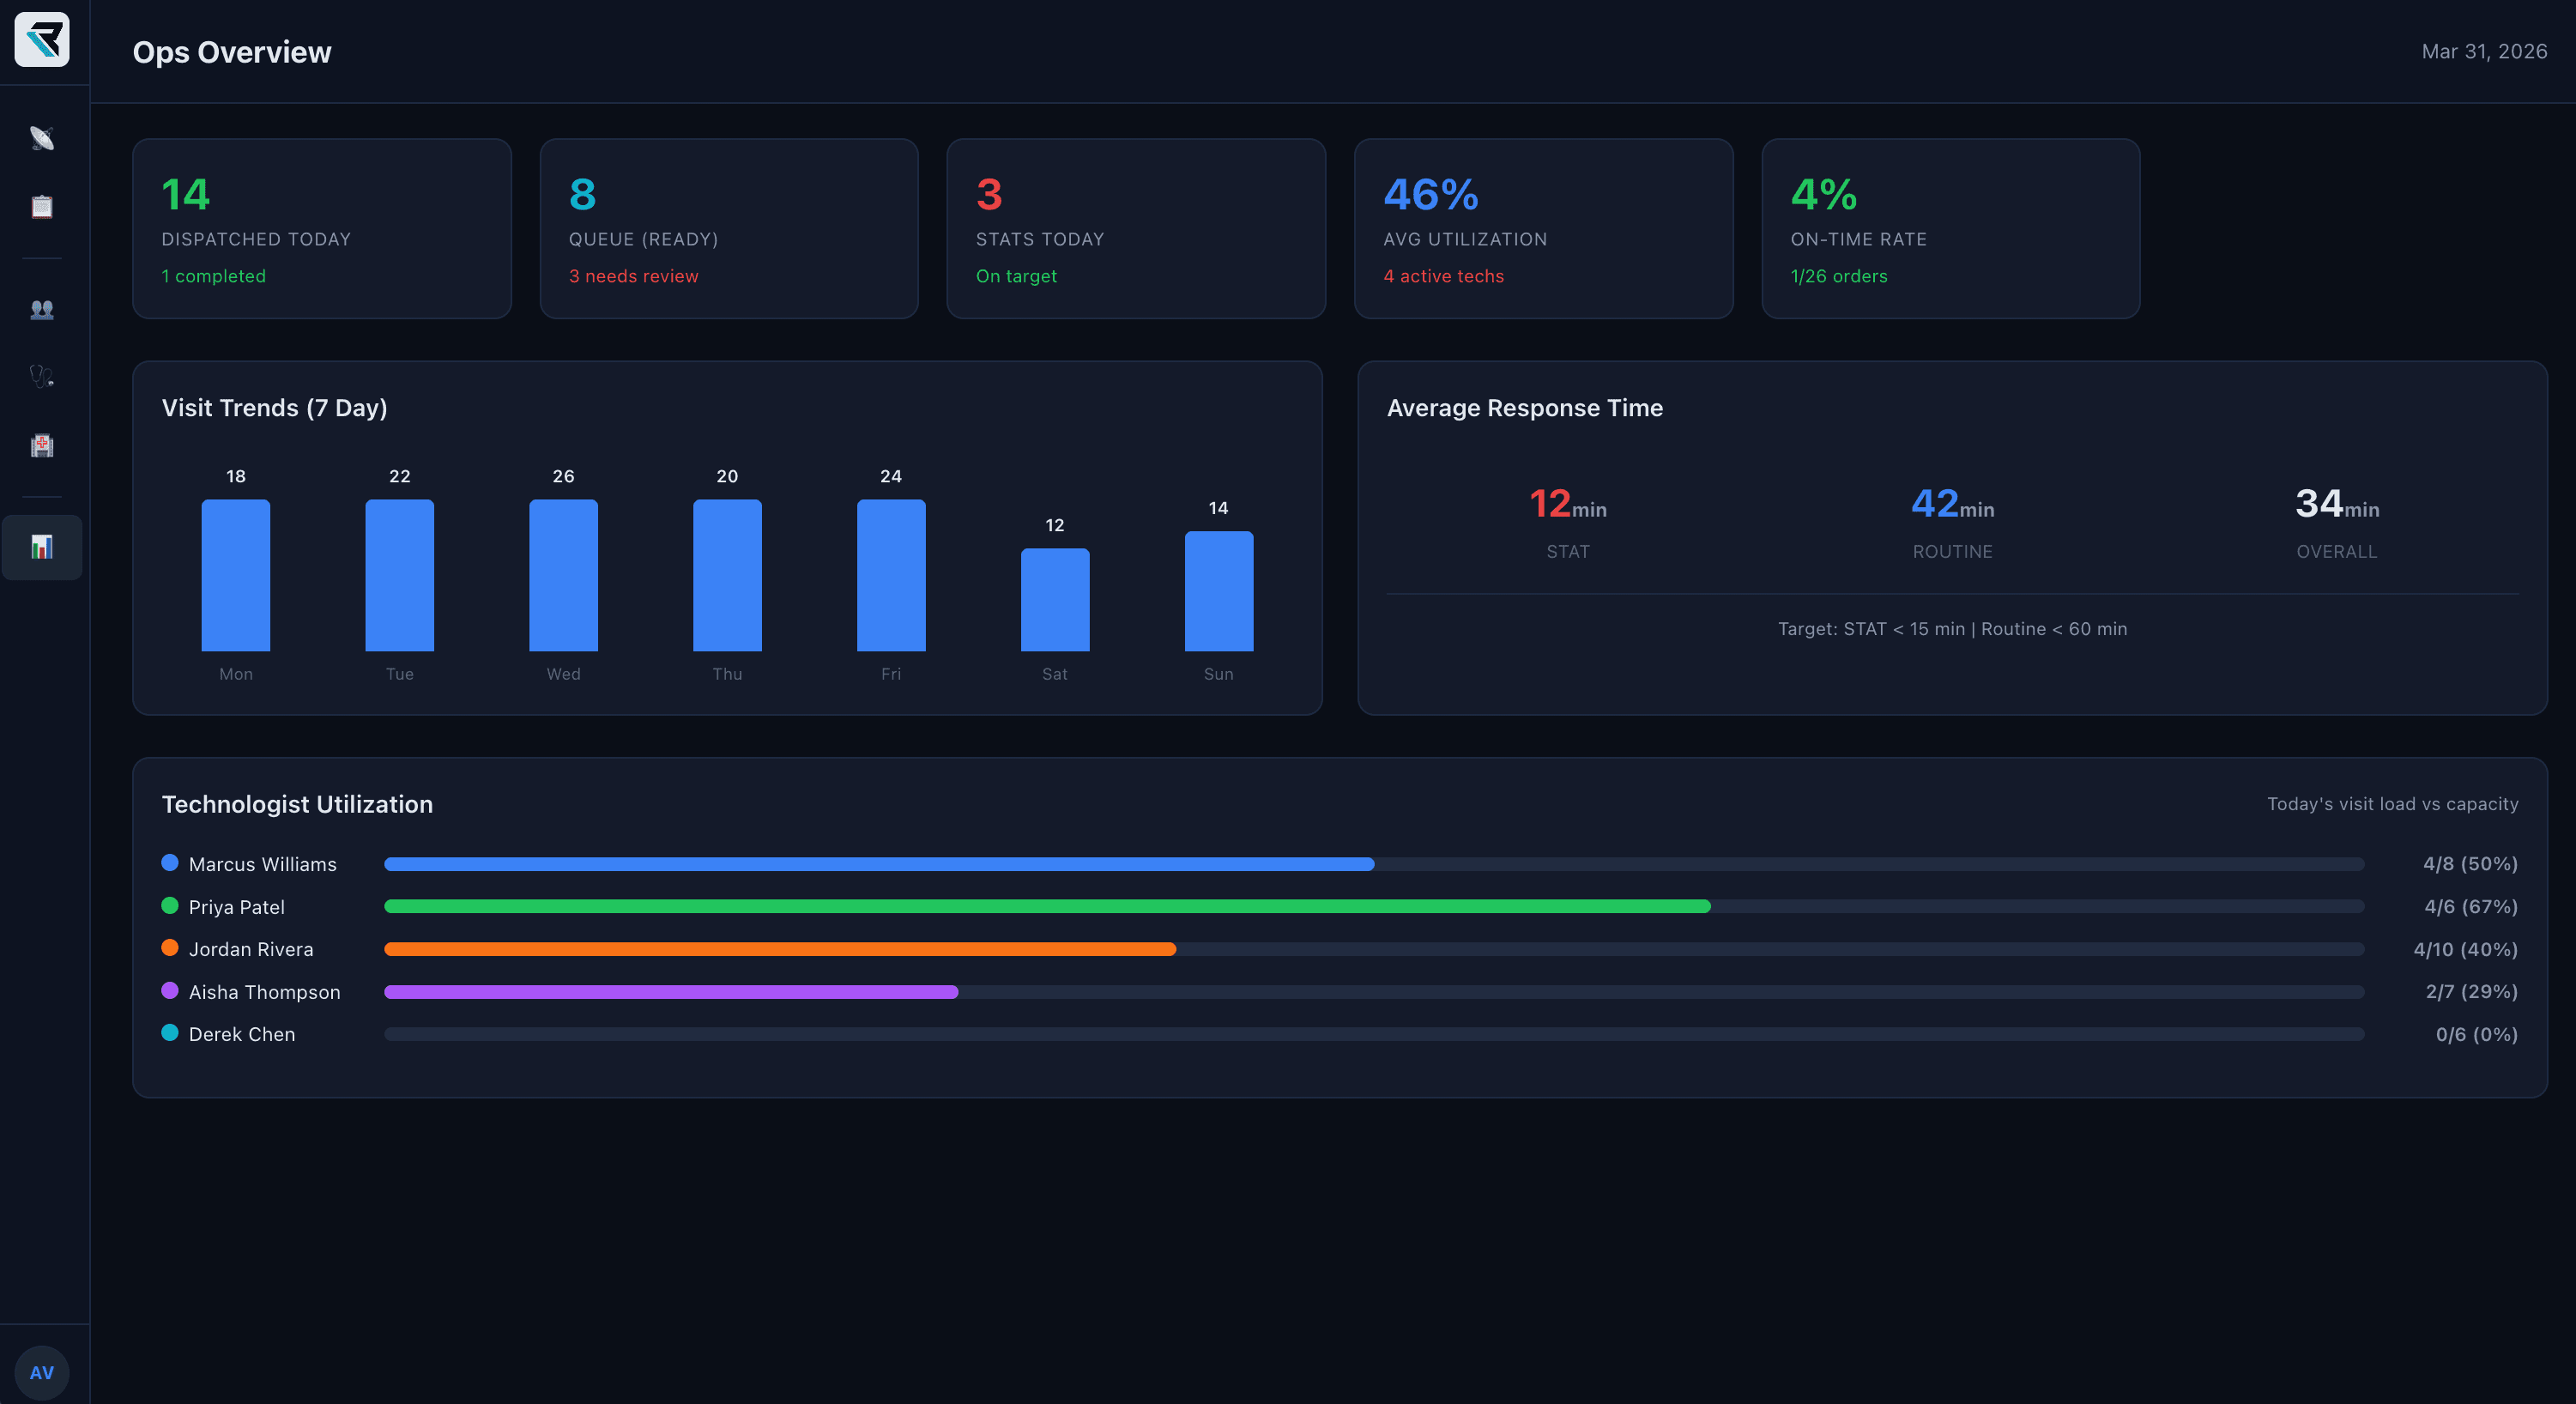Open the Queue (Ready) stat card
2576x1404 pixels.
pos(729,228)
